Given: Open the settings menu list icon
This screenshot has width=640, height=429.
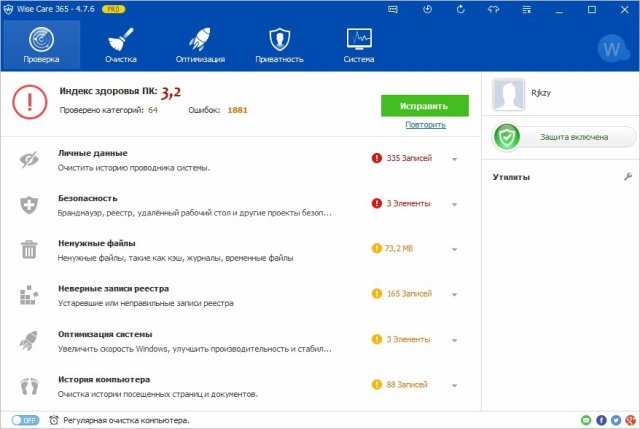Looking at the screenshot, I should (526, 9).
